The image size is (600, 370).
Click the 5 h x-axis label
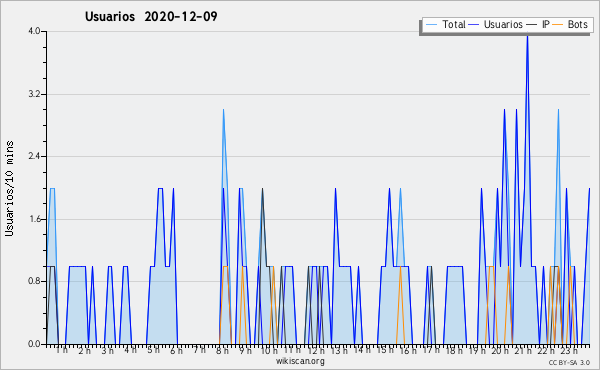point(153,350)
